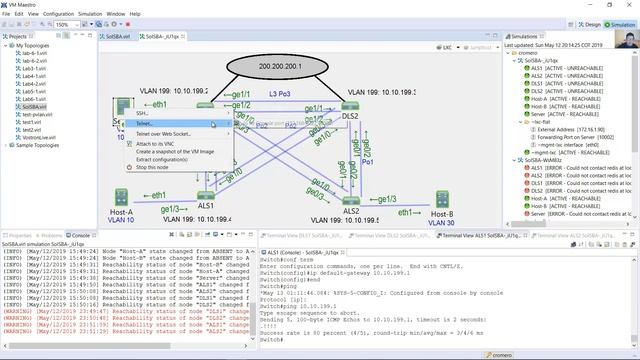Choose Telnet from the context menu
The image size is (640, 360).
[x=178, y=123]
